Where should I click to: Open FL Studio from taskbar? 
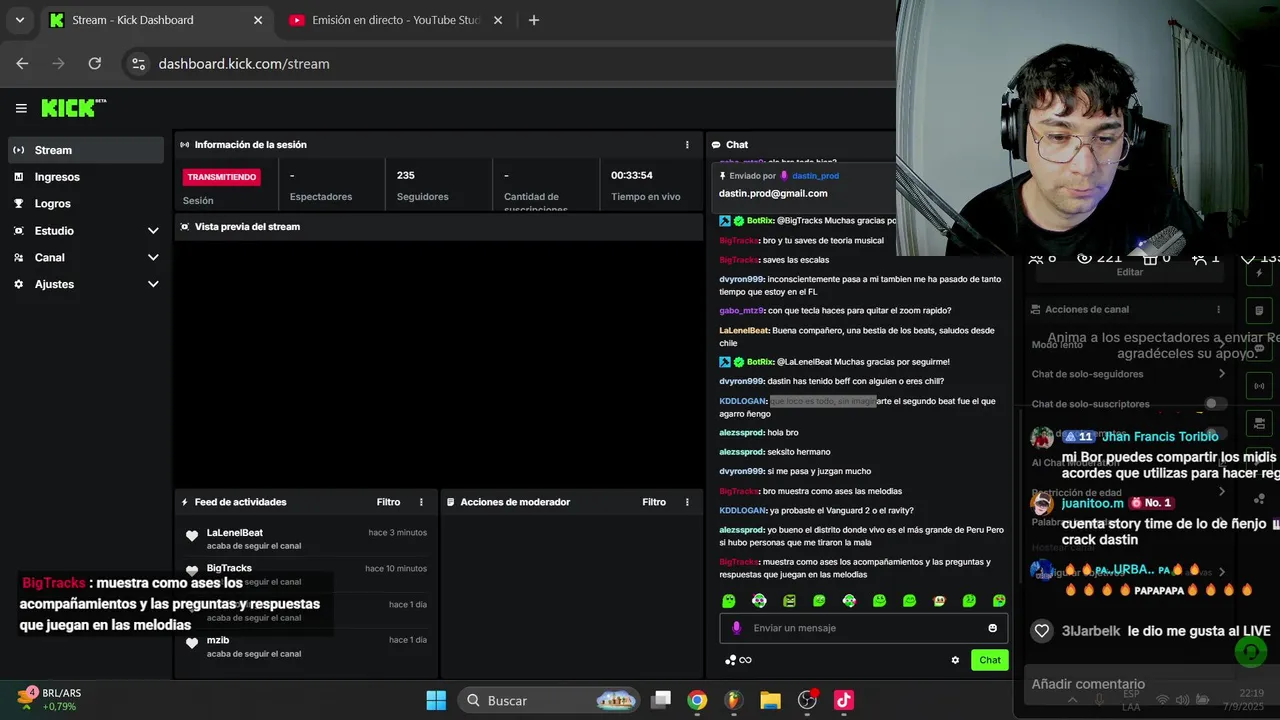733,700
